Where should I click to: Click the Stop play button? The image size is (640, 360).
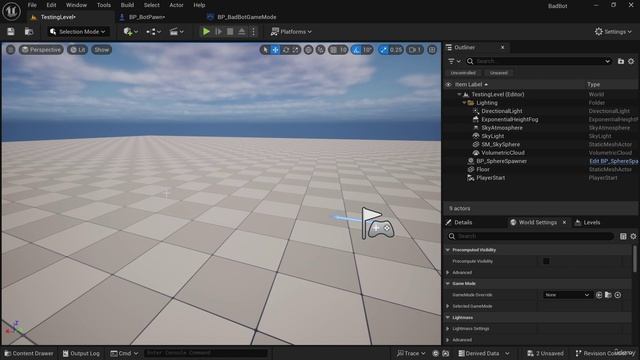[x=230, y=31]
